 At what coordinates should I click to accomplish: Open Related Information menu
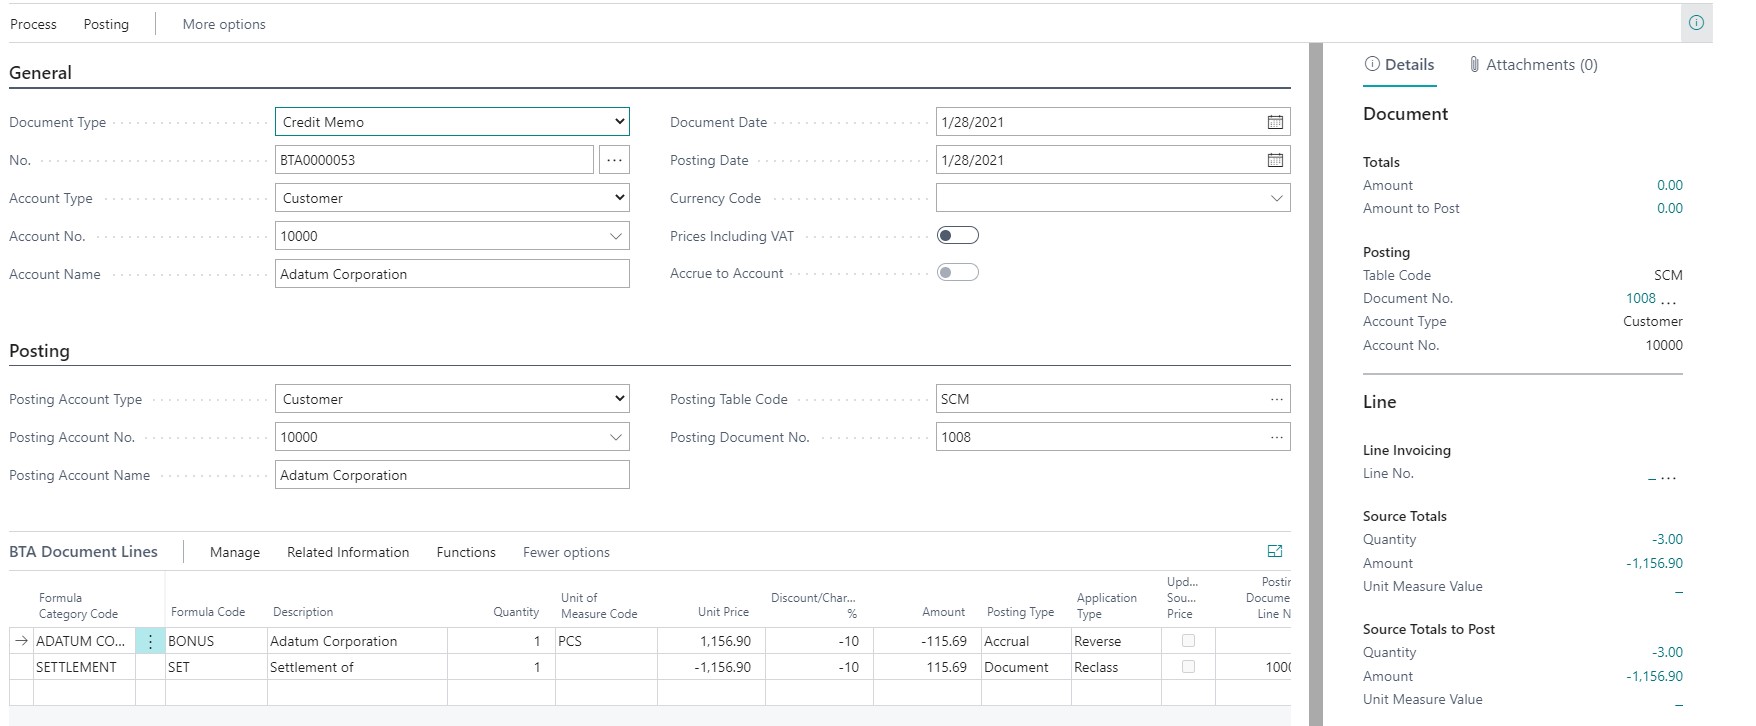[x=348, y=552]
